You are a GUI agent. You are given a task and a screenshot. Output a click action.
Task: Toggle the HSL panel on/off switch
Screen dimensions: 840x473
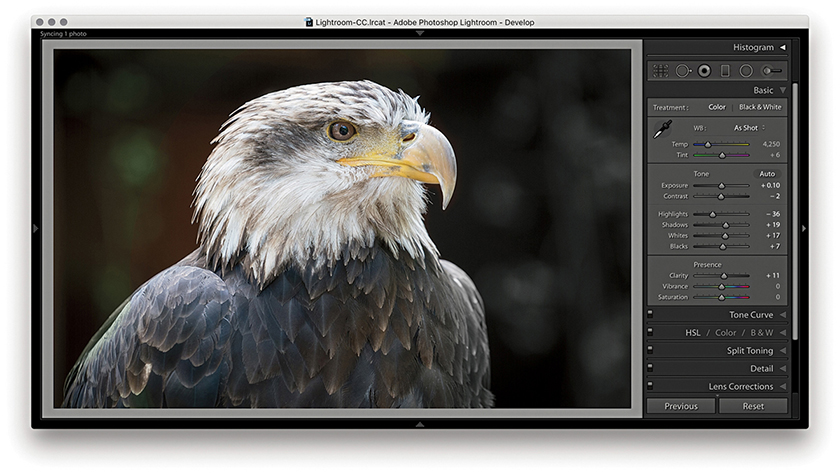(x=650, y=332)
